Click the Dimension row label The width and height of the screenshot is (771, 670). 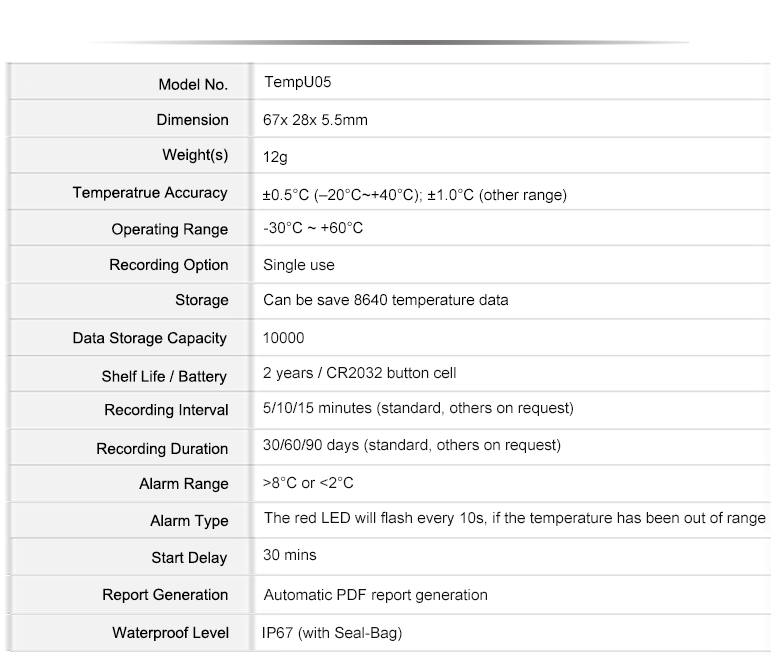[192, 120]
